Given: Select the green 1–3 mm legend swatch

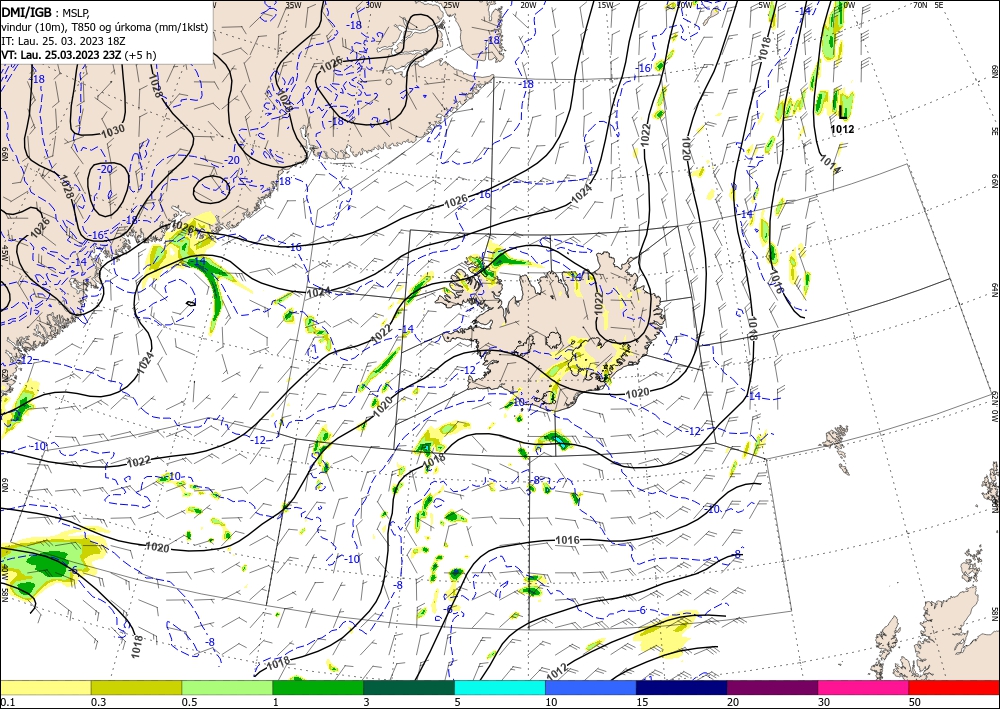Looking at the screenshot, I should (x=318, y=687).
